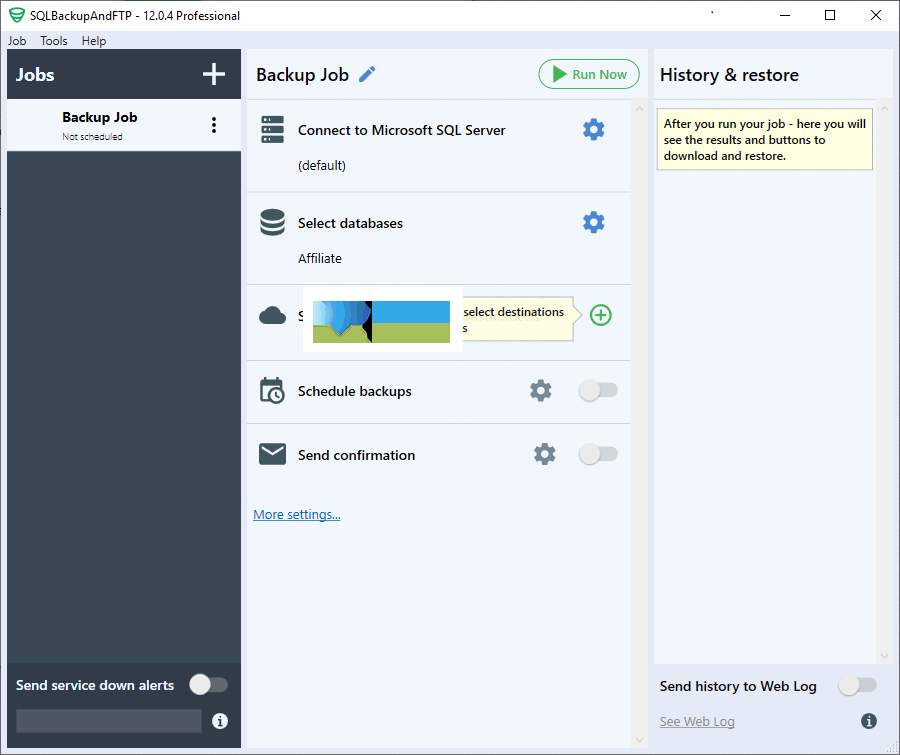Click the Schedule backups label
The image size is (900, 755).
pyautogui.click(x=355, y=391)
